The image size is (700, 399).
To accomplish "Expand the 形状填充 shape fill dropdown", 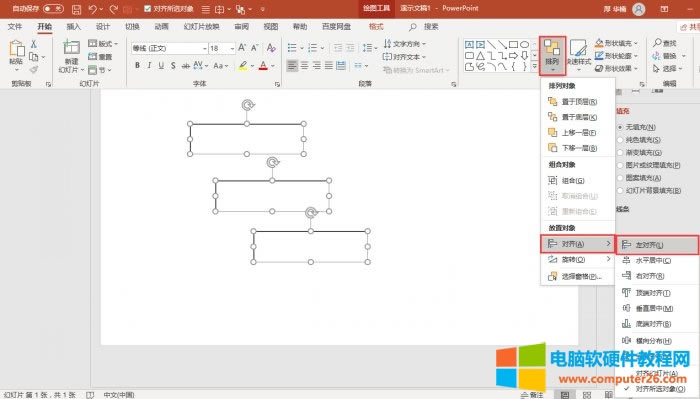I will click(636, 43).
